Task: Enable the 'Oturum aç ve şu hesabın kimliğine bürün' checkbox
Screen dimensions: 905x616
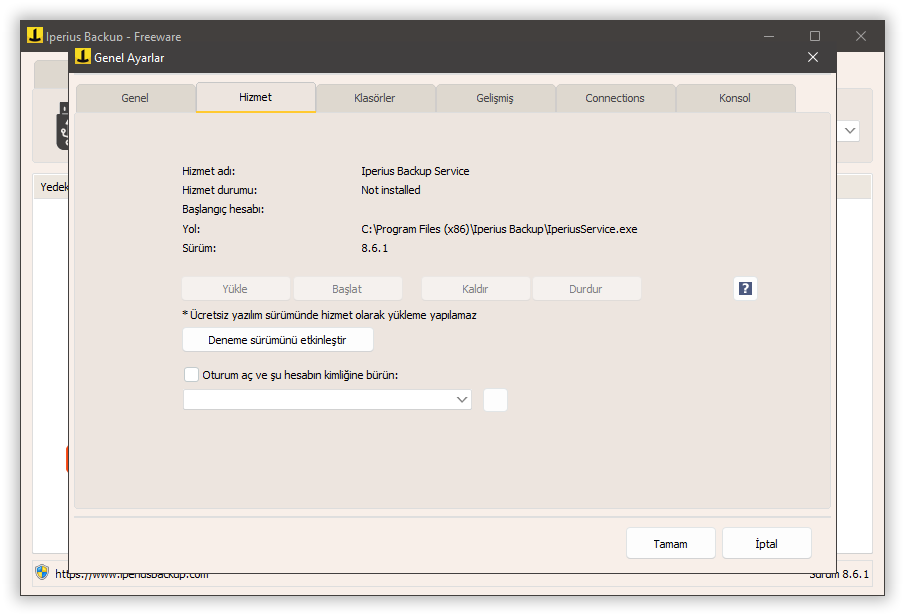Action: click(191, 375)
